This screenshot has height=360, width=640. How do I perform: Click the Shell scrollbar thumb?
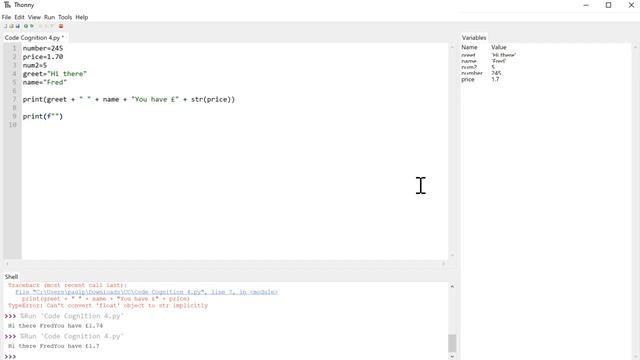[x=452, y=343]
